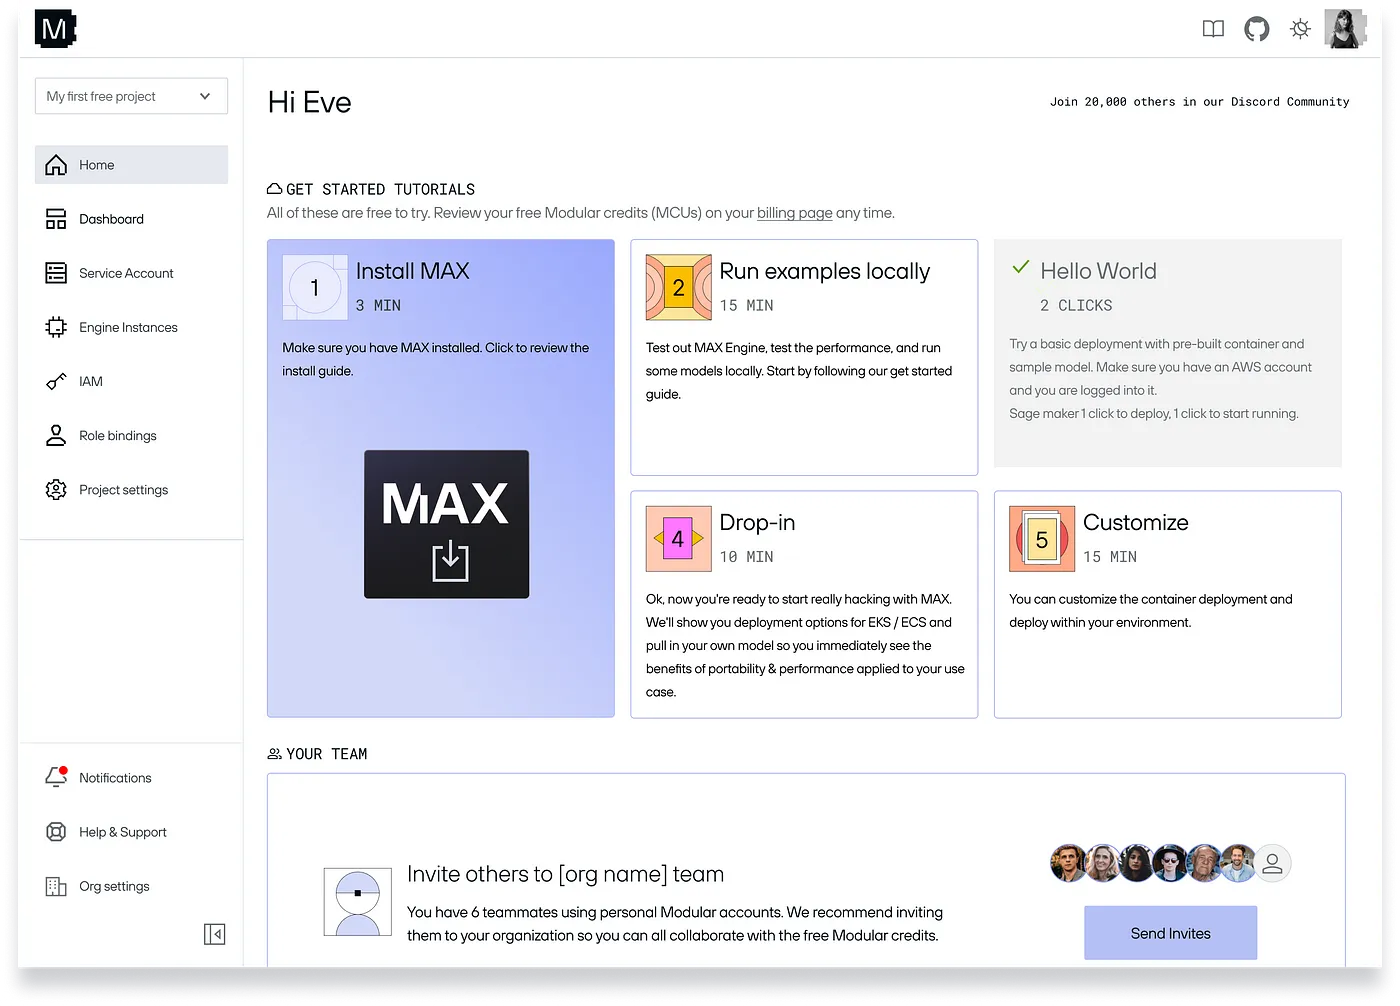
Task: Click the Hello World green checkmark
Action: point(1021,267)
